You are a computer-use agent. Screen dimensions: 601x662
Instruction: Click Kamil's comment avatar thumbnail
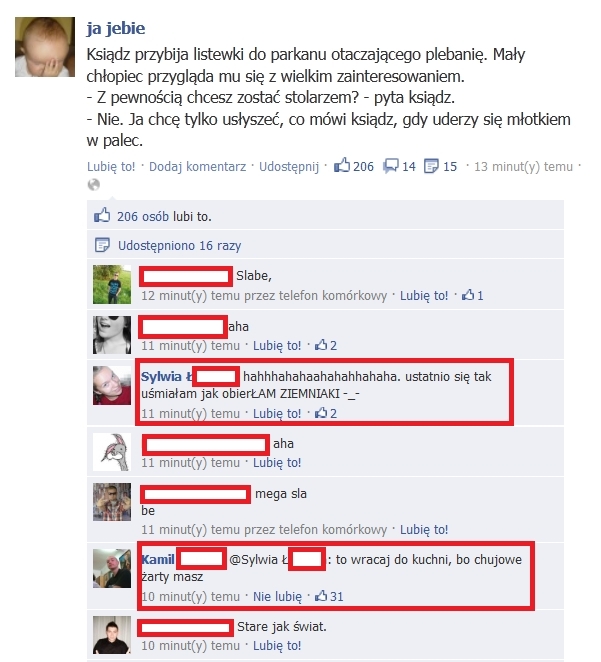[112, 568]
